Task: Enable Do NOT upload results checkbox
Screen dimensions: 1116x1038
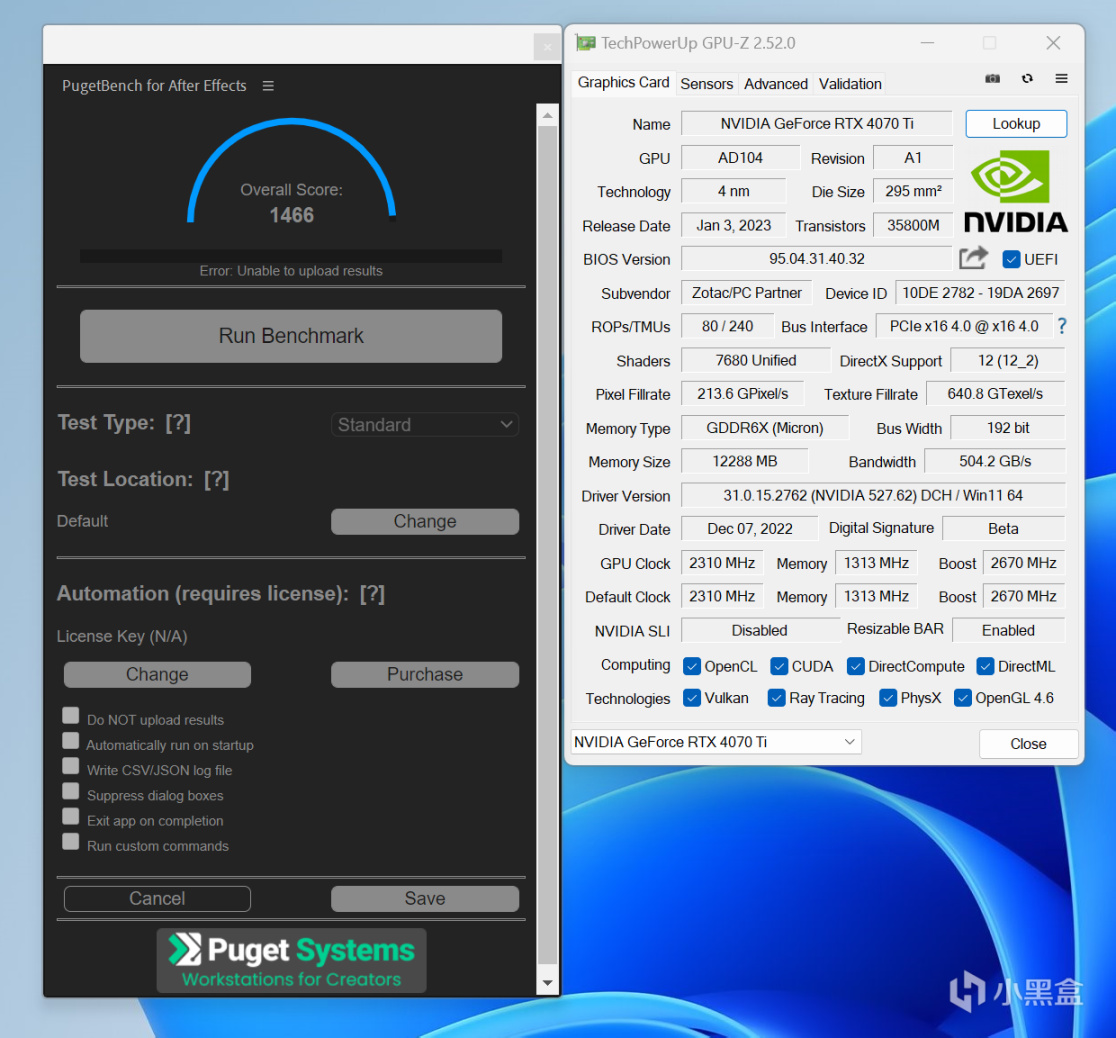Action: (70, 715)
